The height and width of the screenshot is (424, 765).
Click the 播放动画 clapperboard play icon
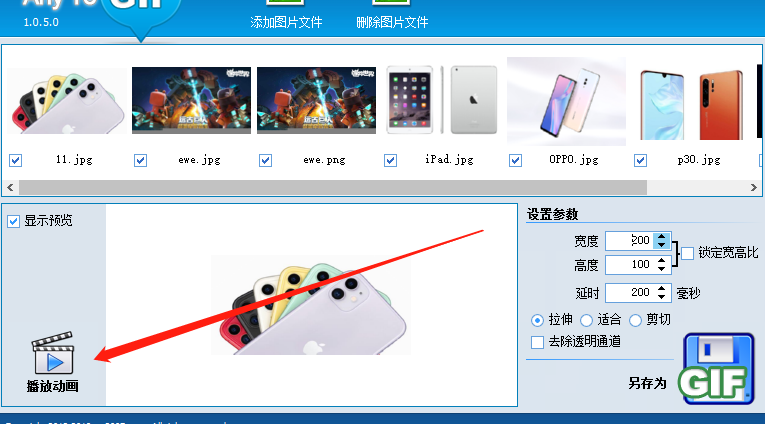point(53,353)
